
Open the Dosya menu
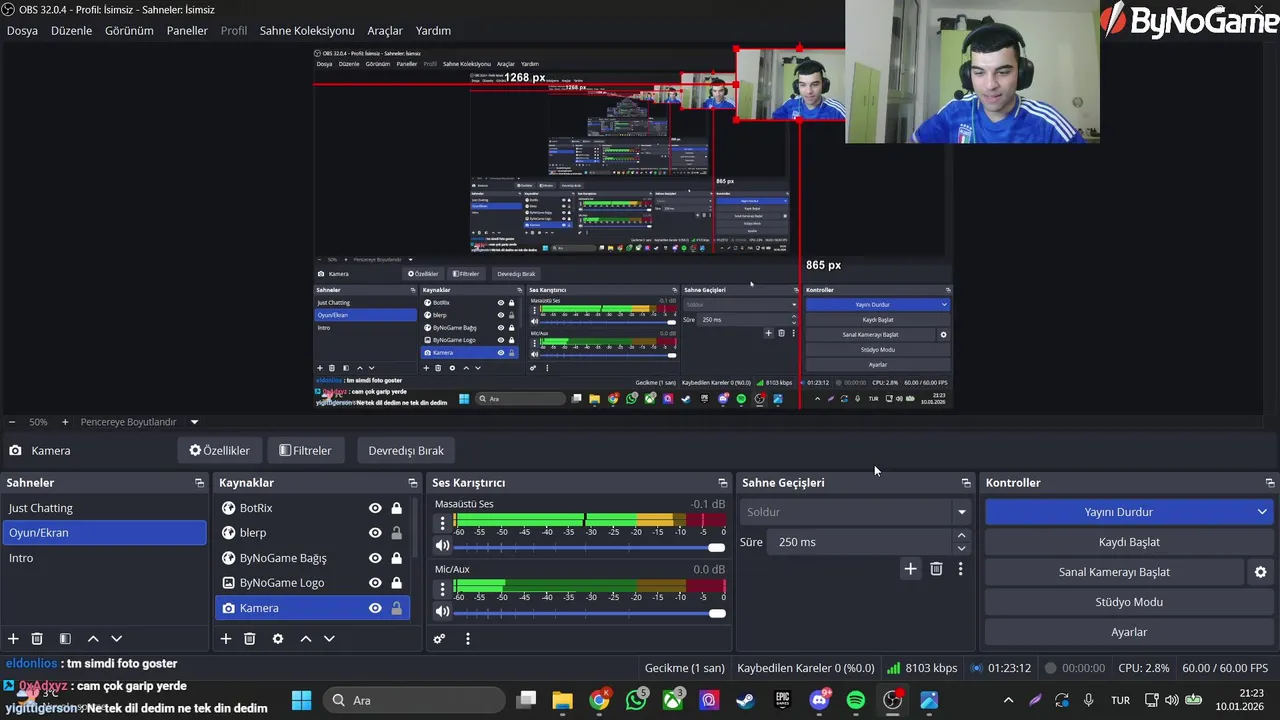(x=22, y=31)
